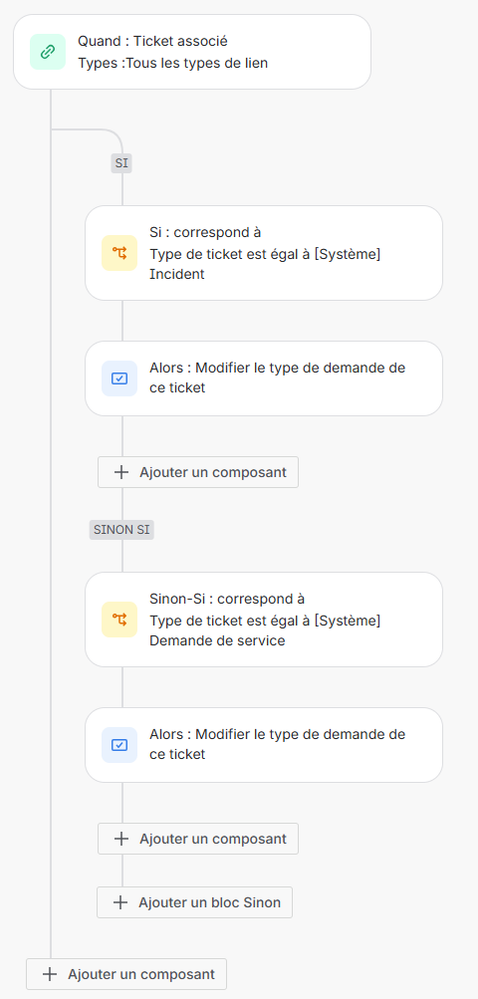The image size is (478, 999).
Task: Click plus icon of Ajouter un bloc Sinon
Action: [x=120, y=902]
